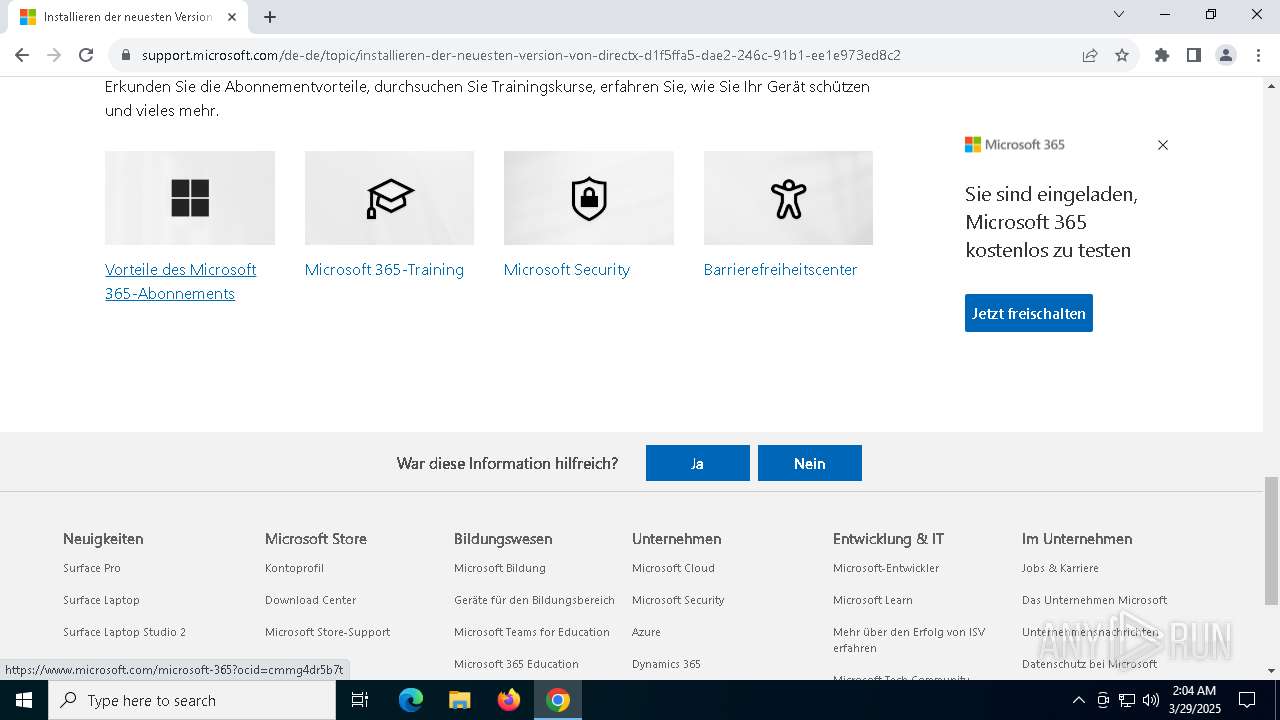Open the browser side panel

pyautogui.click(x=1194, y=55)
